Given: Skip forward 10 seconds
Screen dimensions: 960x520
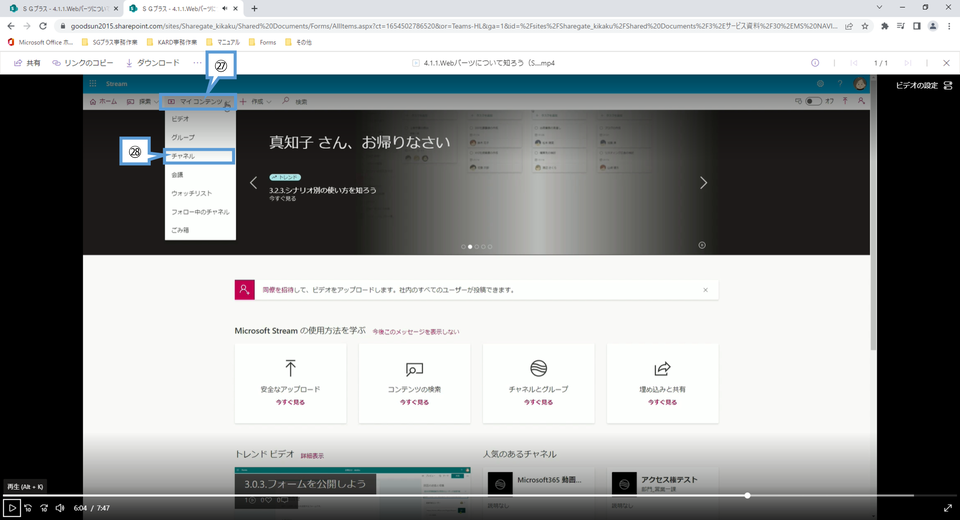Looking at the screenshot, I should [x=44, y=508].
